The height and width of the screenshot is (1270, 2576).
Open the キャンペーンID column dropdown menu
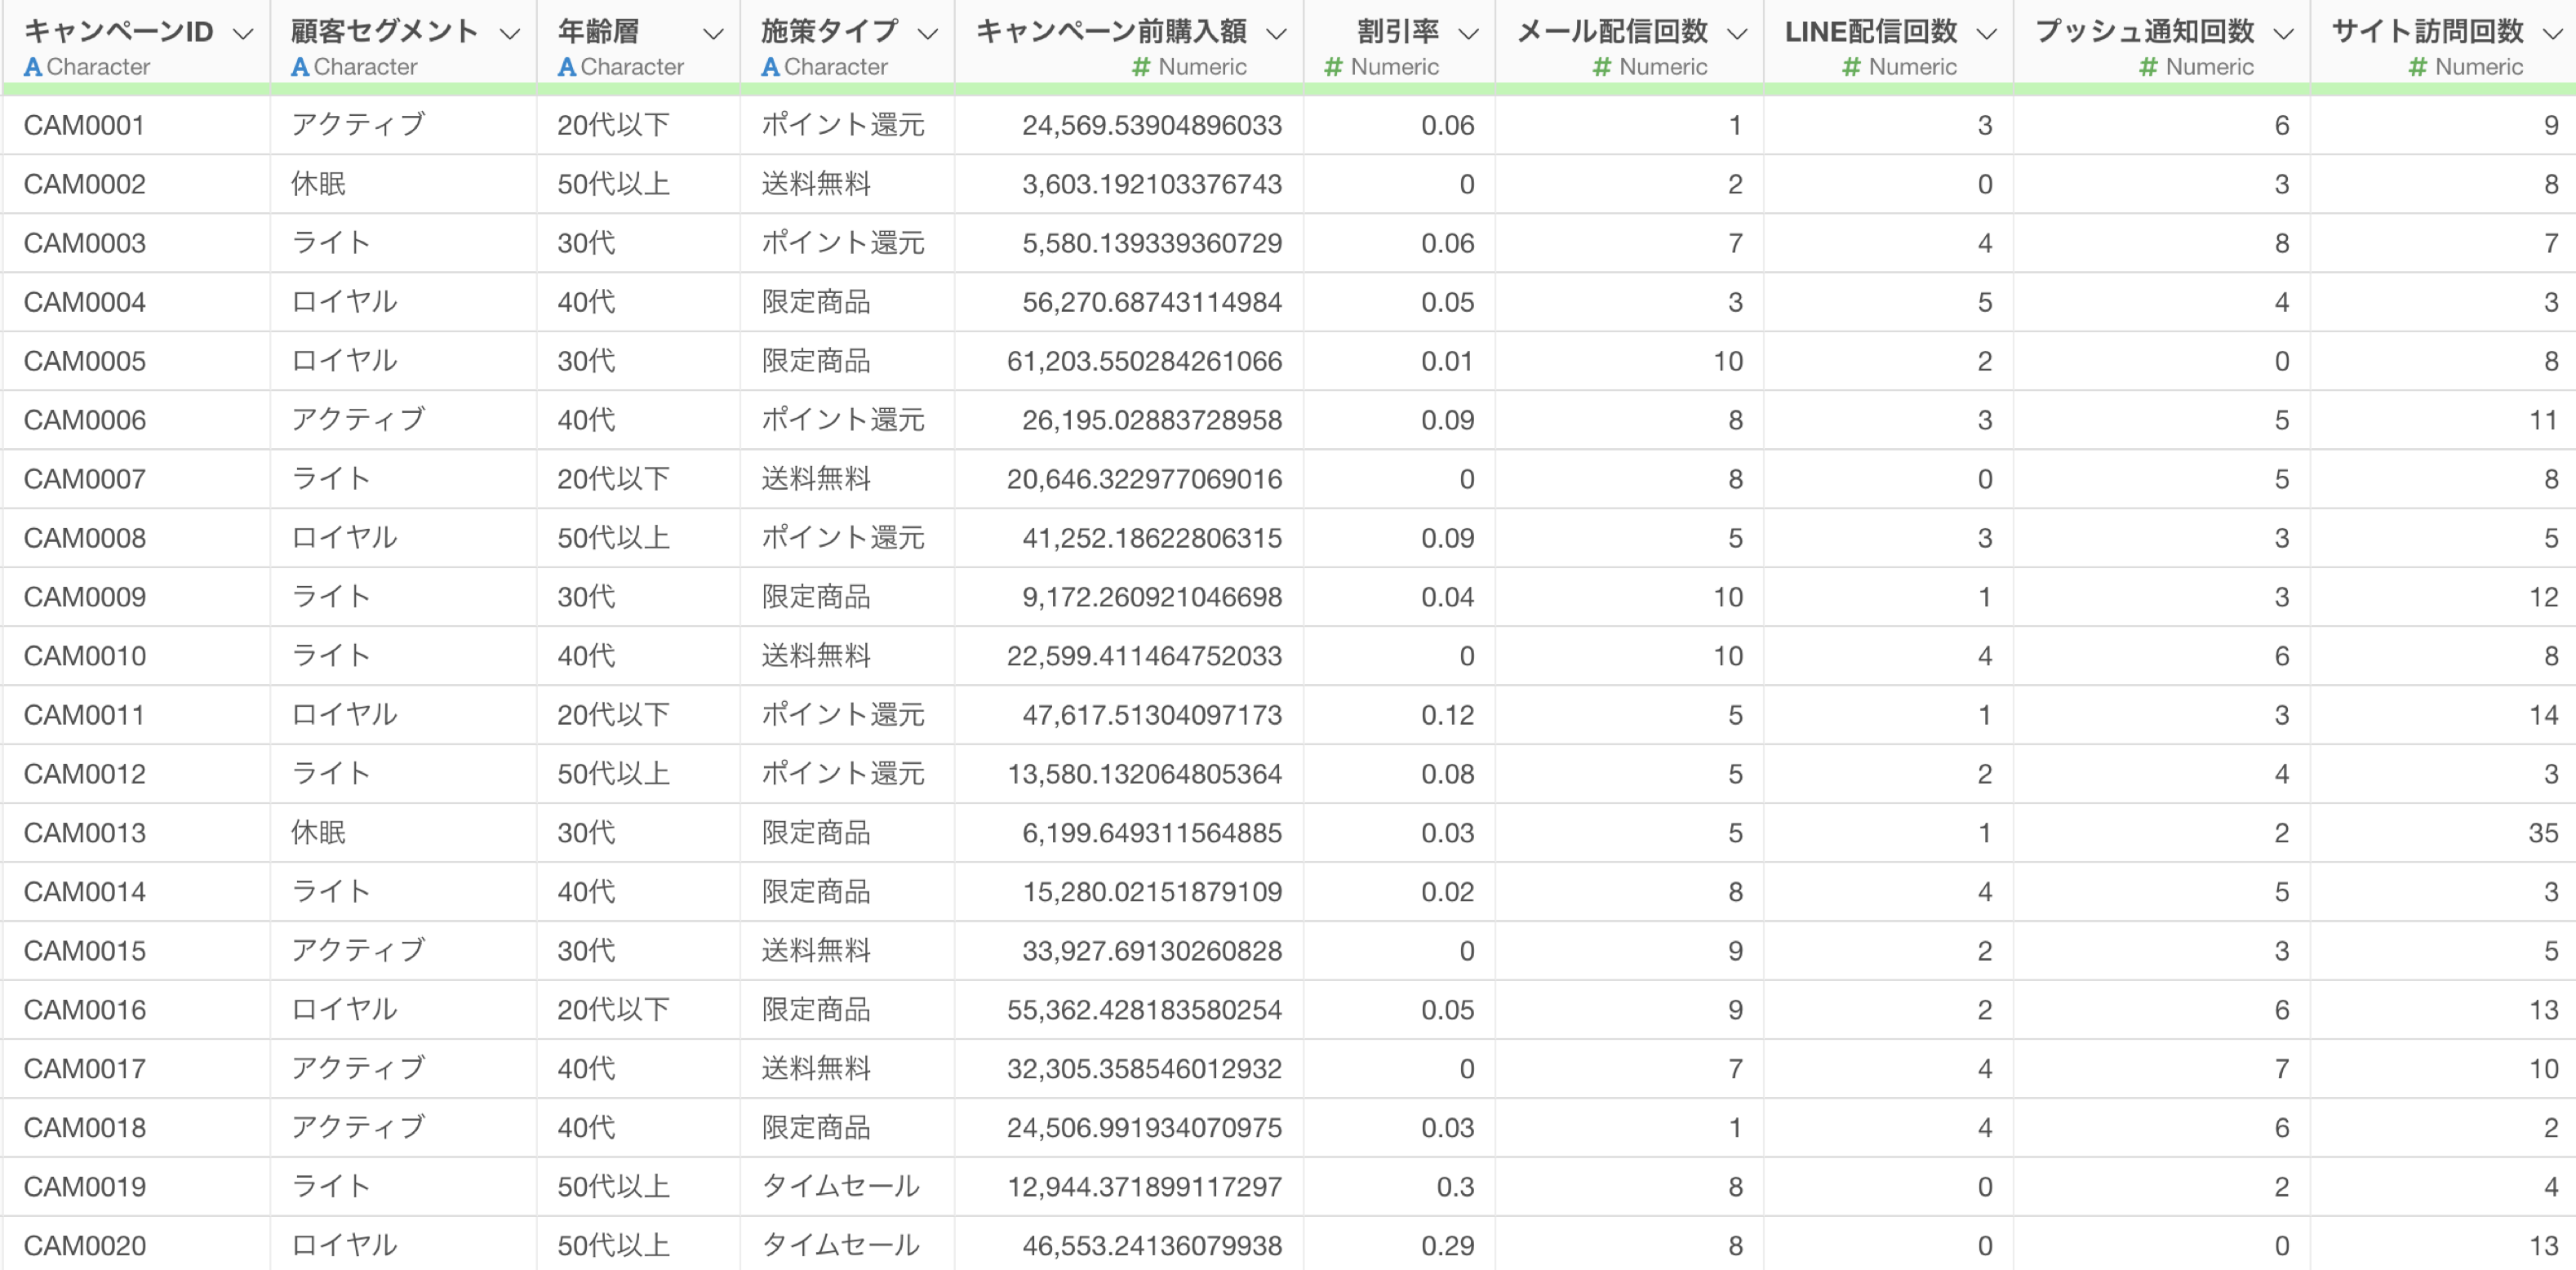(x=242, y=34)
